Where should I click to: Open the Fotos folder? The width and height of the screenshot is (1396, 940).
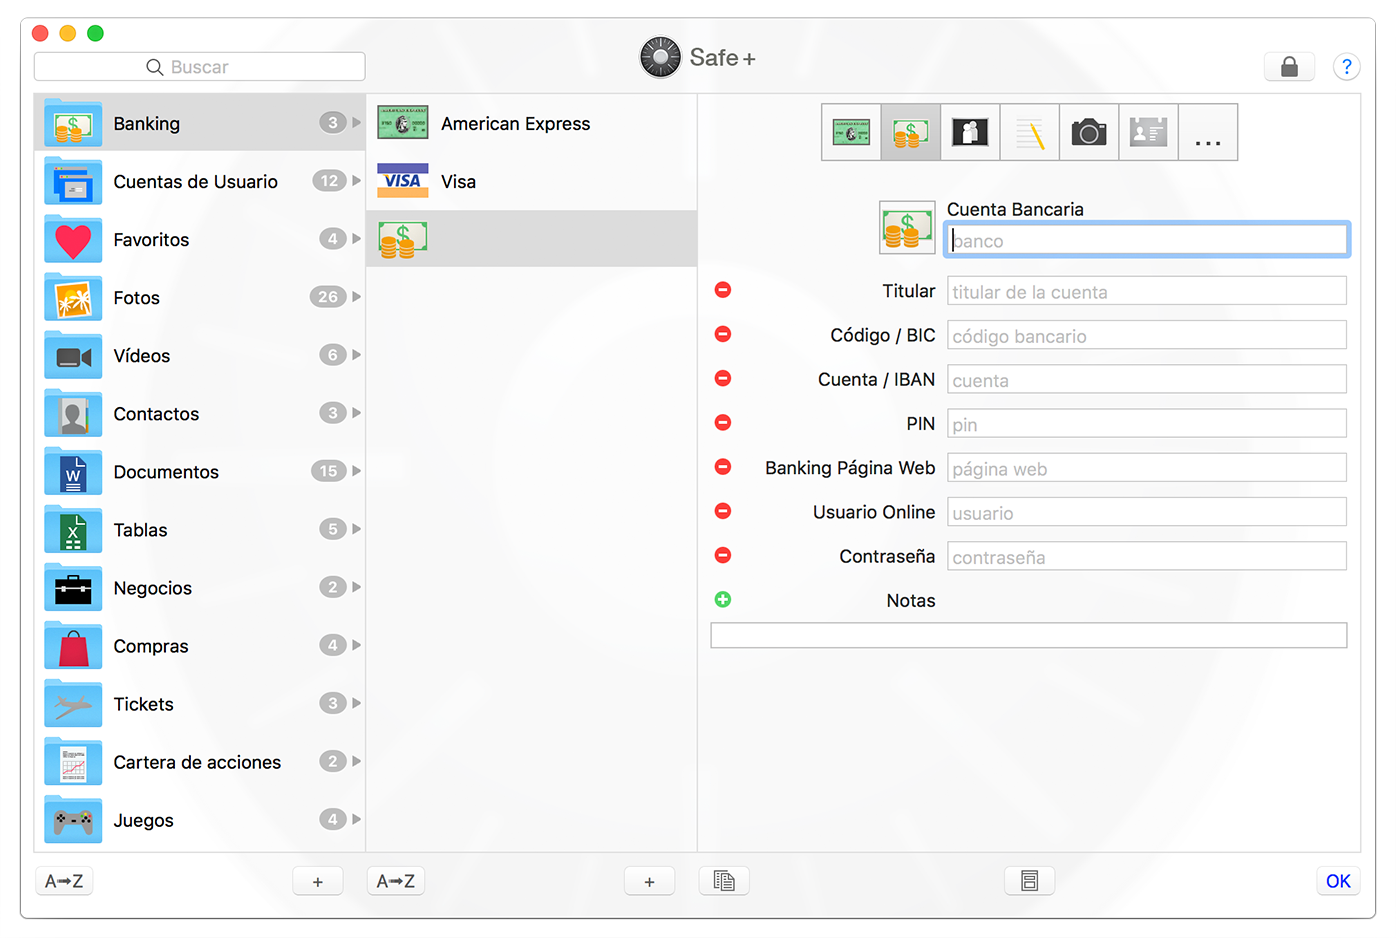tap(199, 297)
